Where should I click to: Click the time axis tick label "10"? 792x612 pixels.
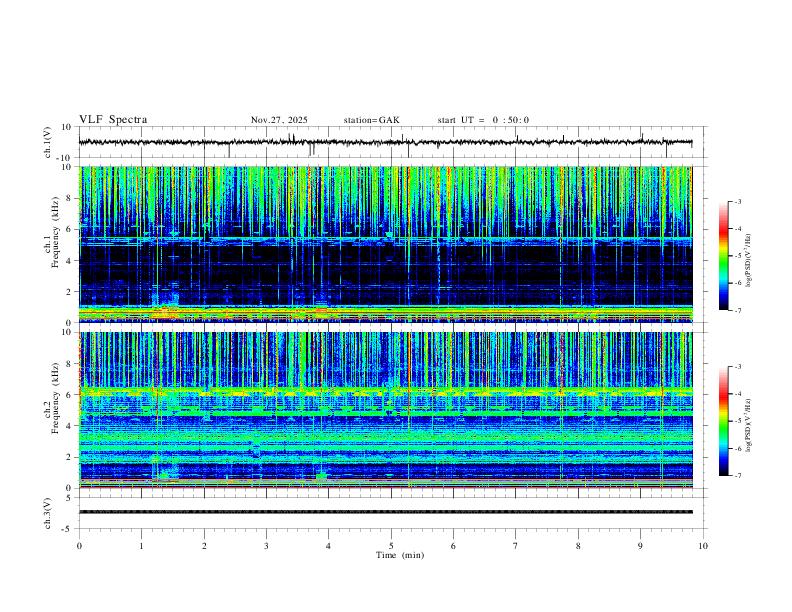703,546
